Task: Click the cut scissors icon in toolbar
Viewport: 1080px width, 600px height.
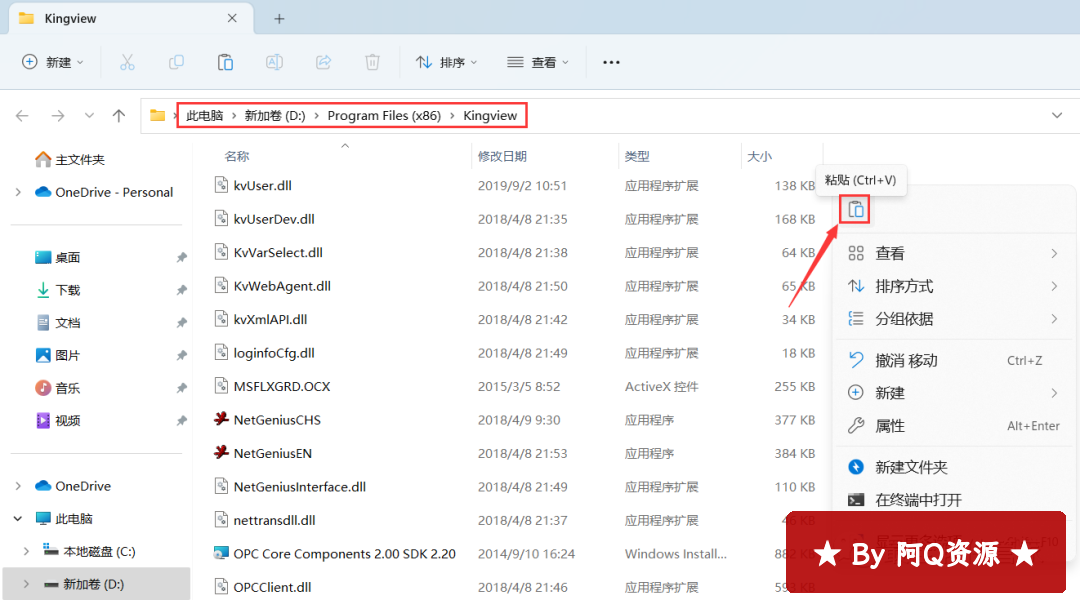Action: (x=127, y=62)
